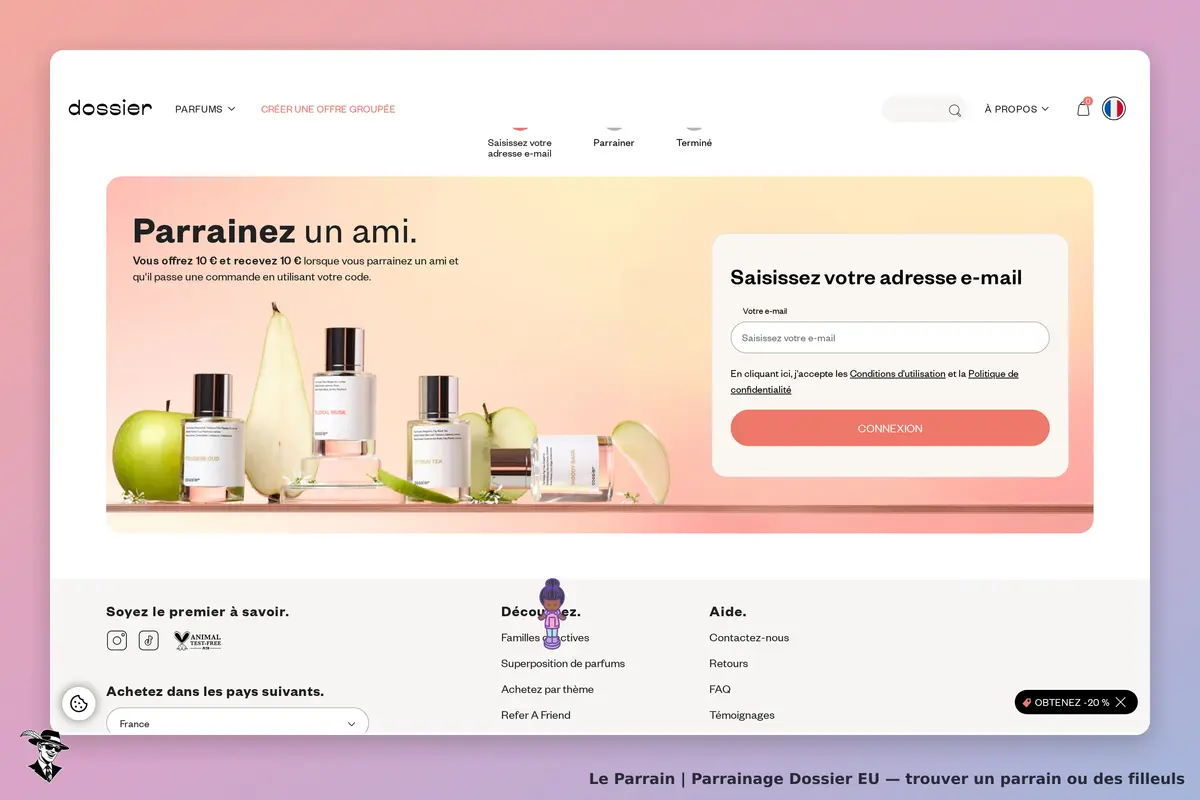Click 'Soyez le premier à savoir.' text
The width and height of the screenshot is (1200, 800).
click(198, 612)
